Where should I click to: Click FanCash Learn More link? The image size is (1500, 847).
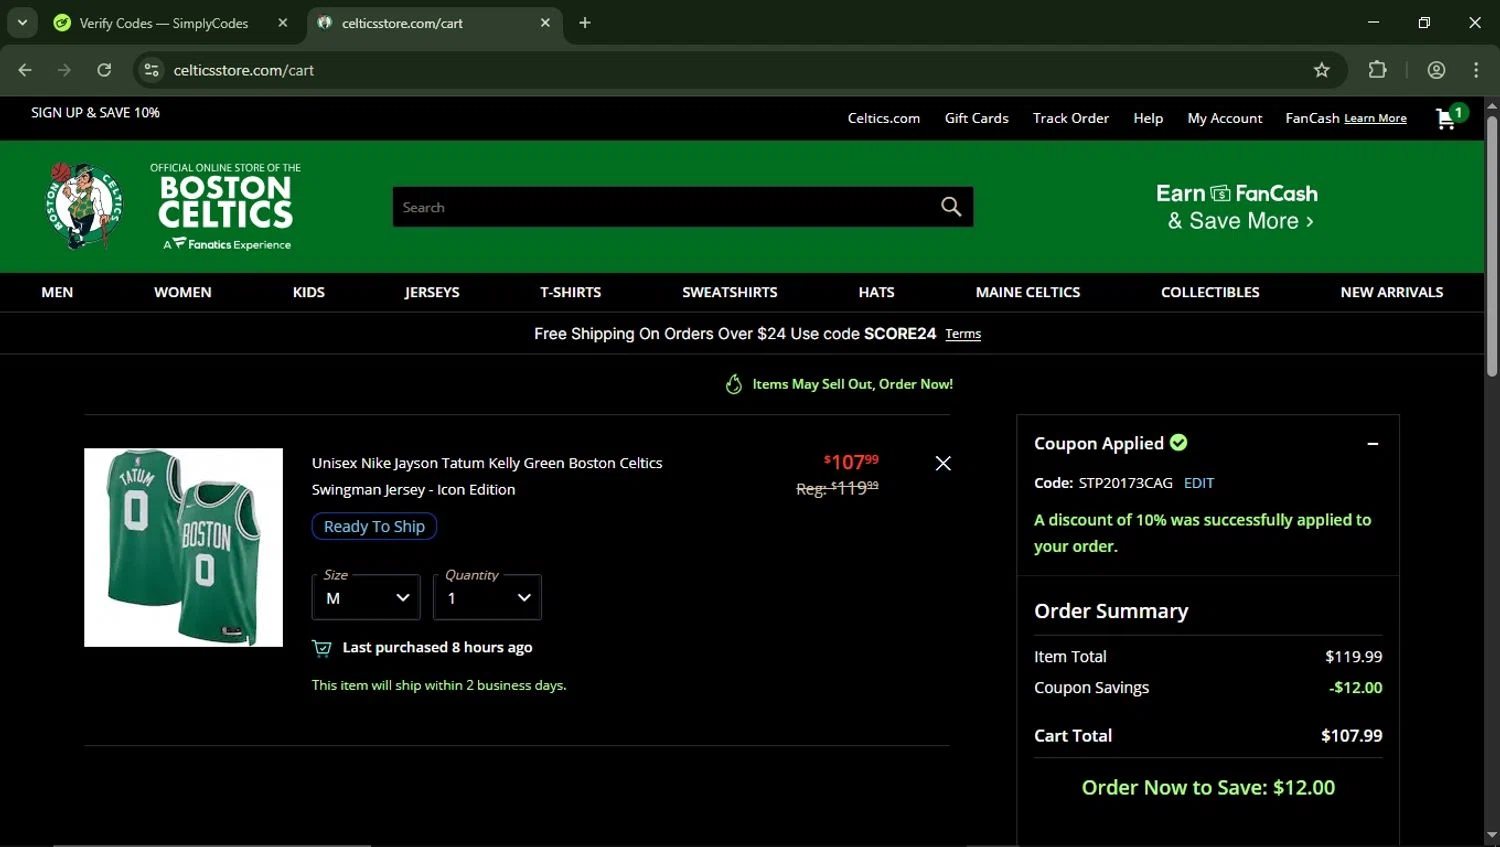[1375, 118]
